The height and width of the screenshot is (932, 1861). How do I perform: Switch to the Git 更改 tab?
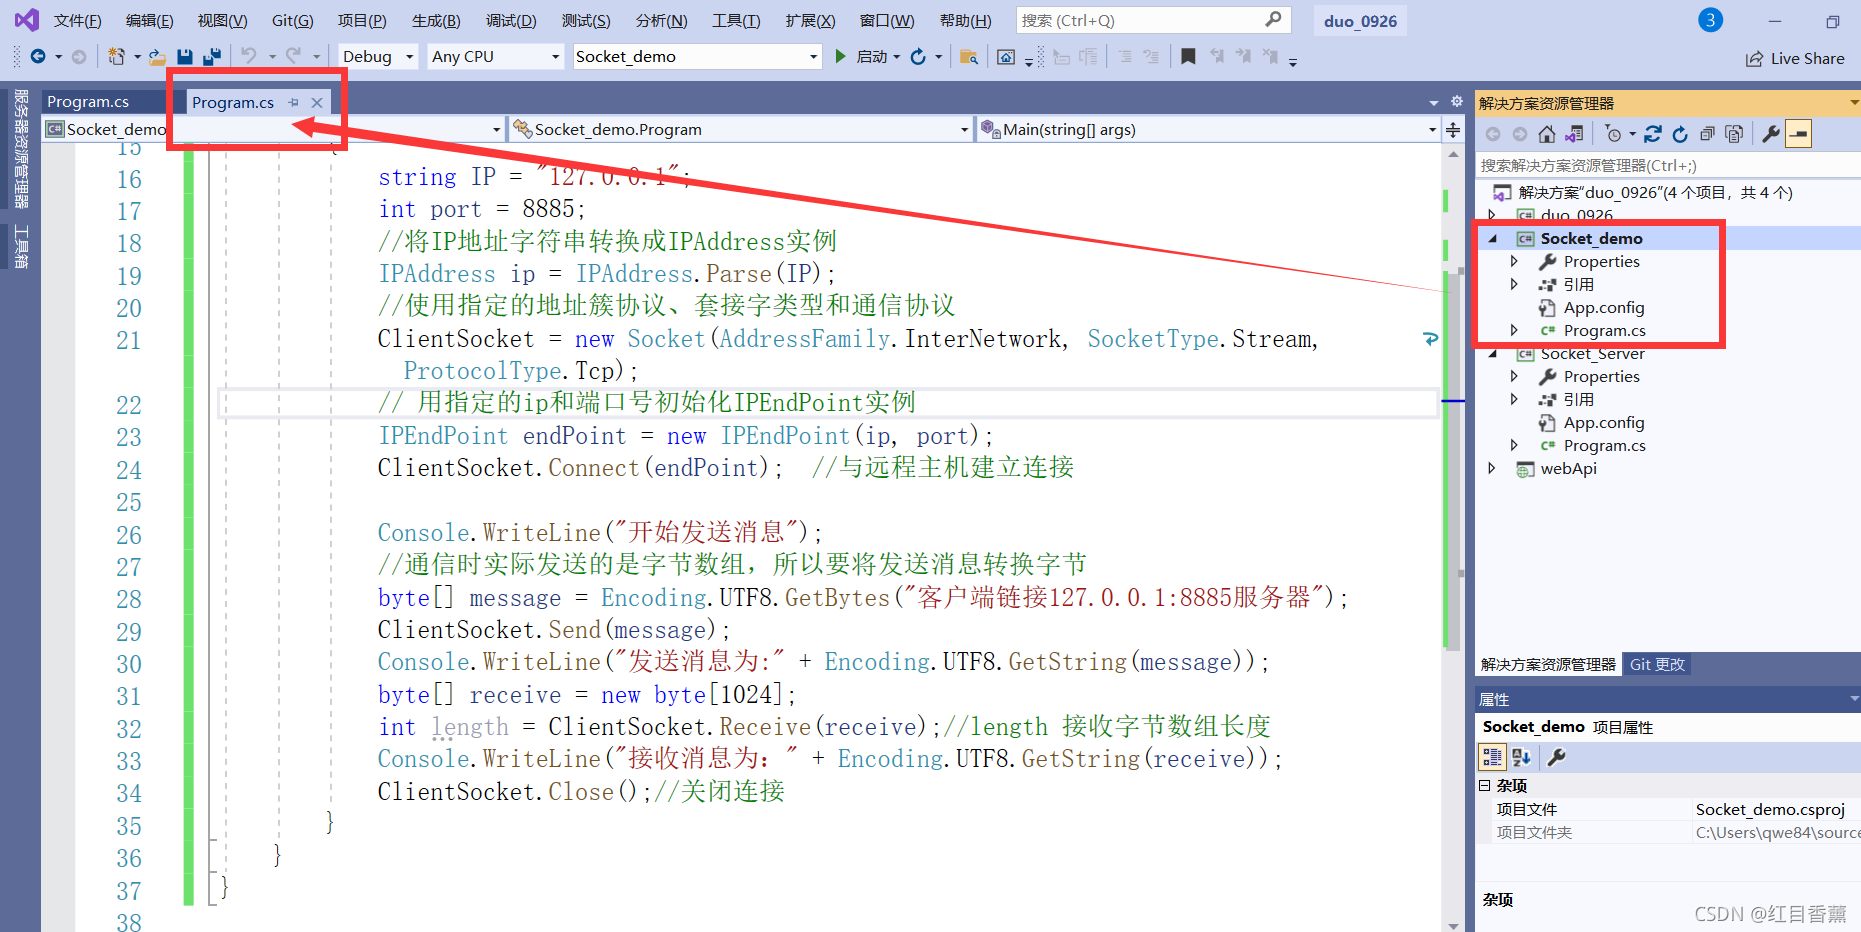[x=1657, y=665]
